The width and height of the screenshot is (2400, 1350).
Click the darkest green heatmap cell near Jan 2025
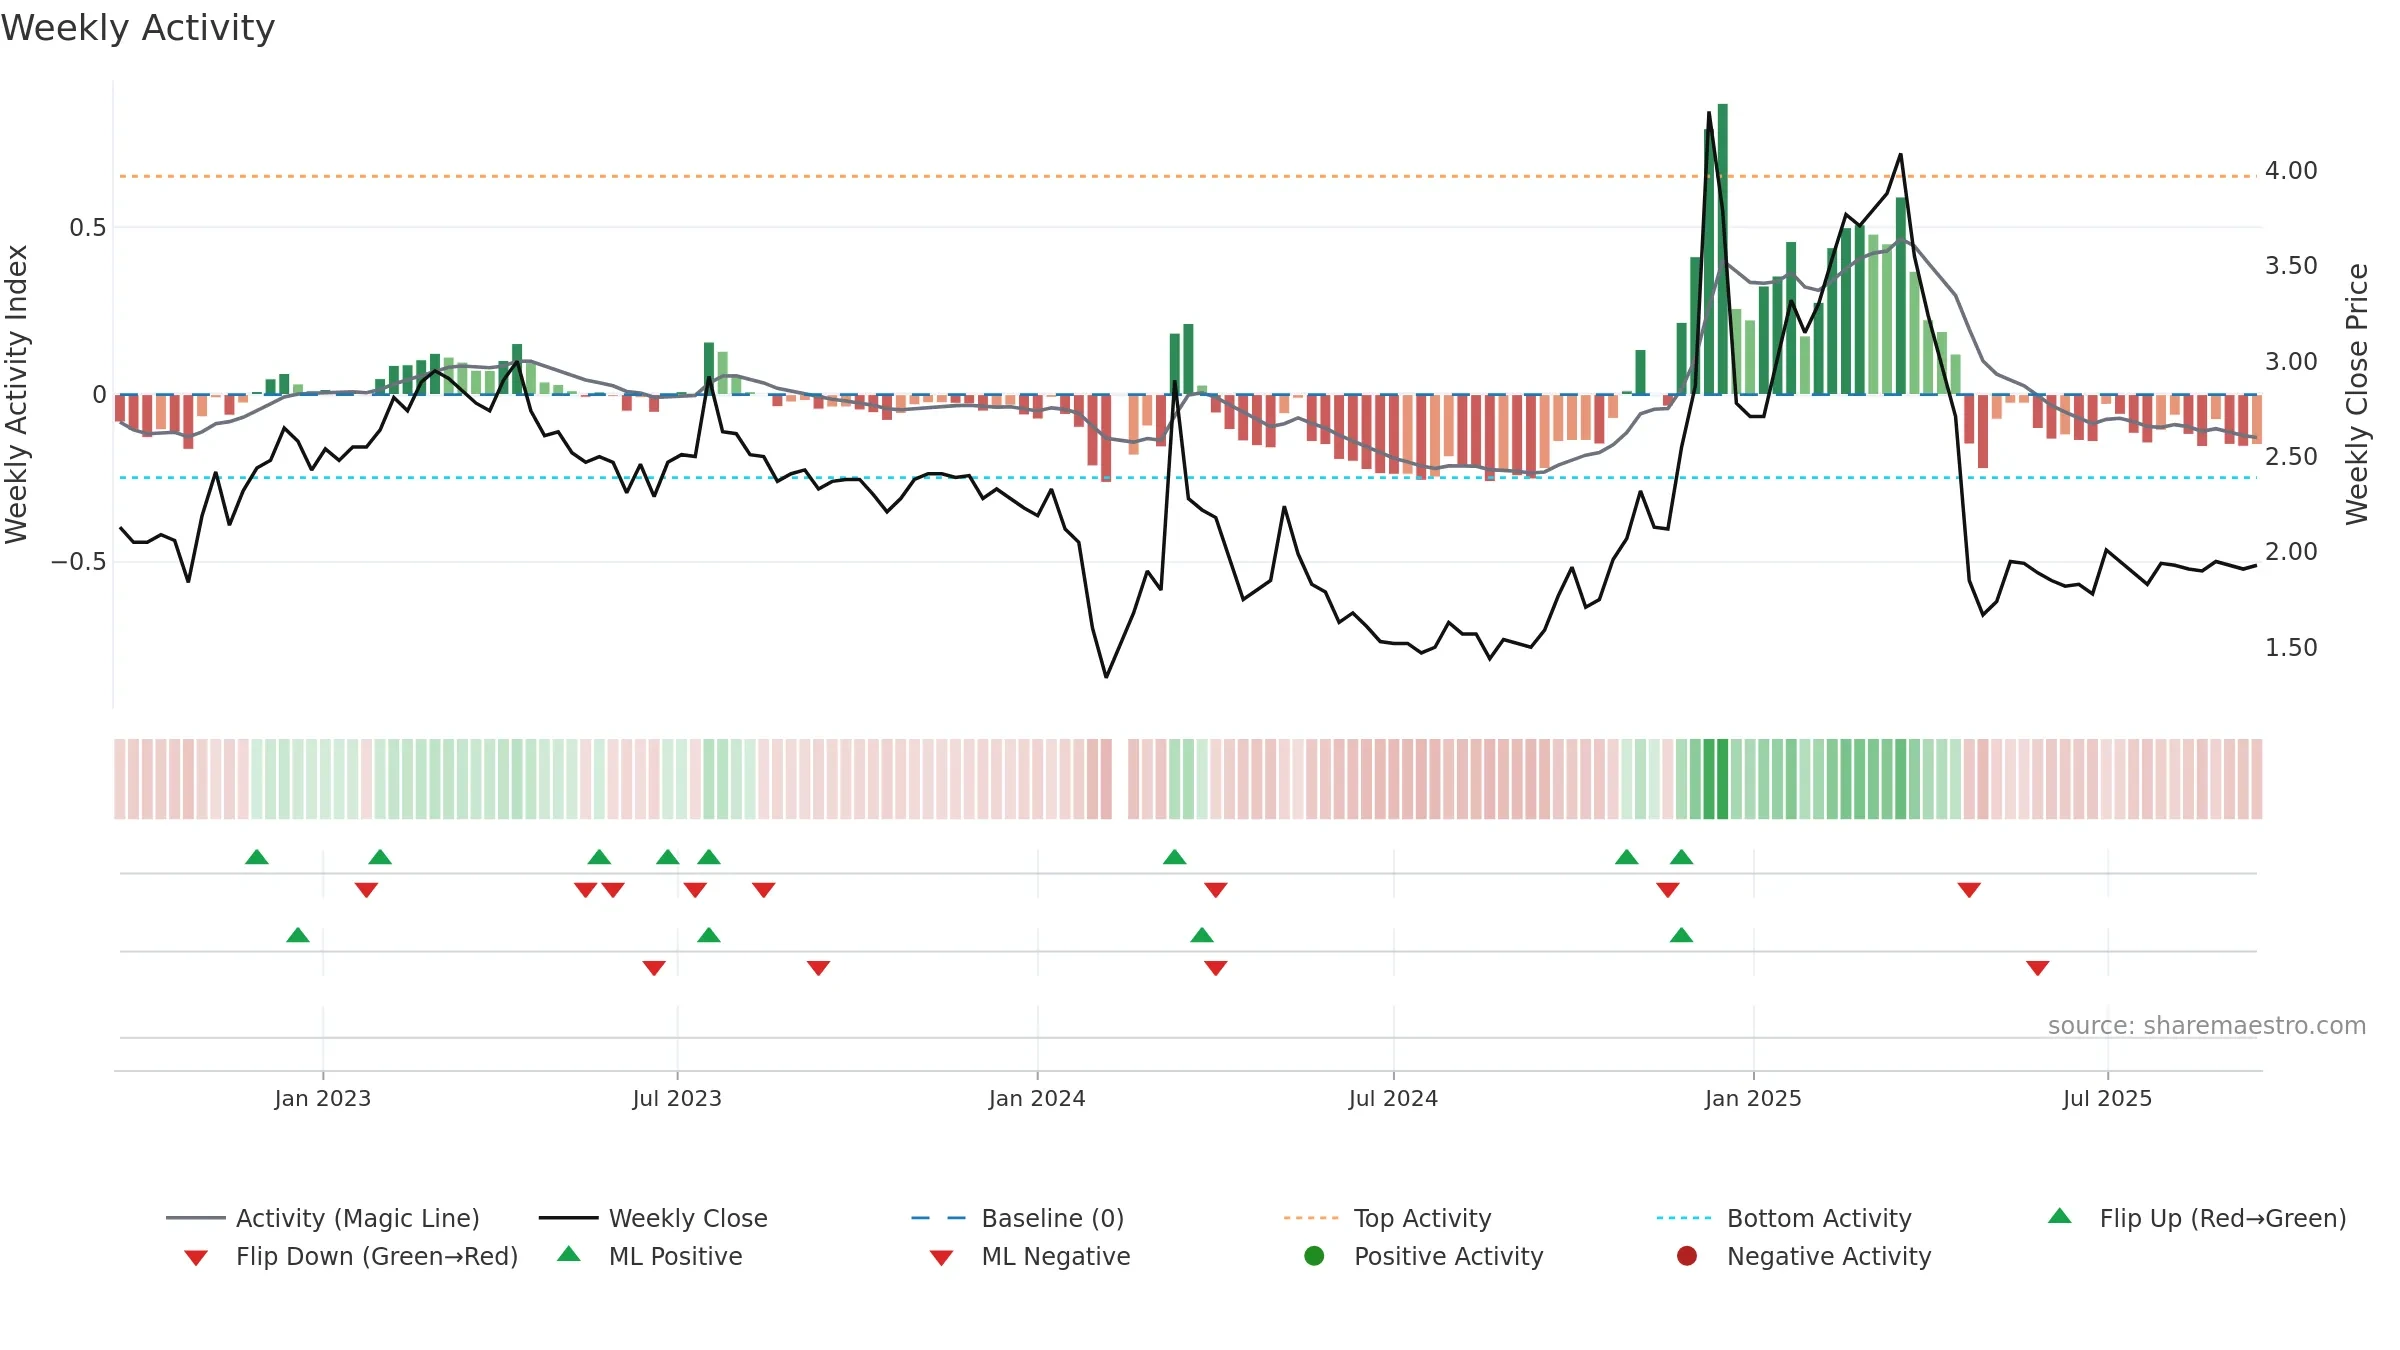point(1722,779)
